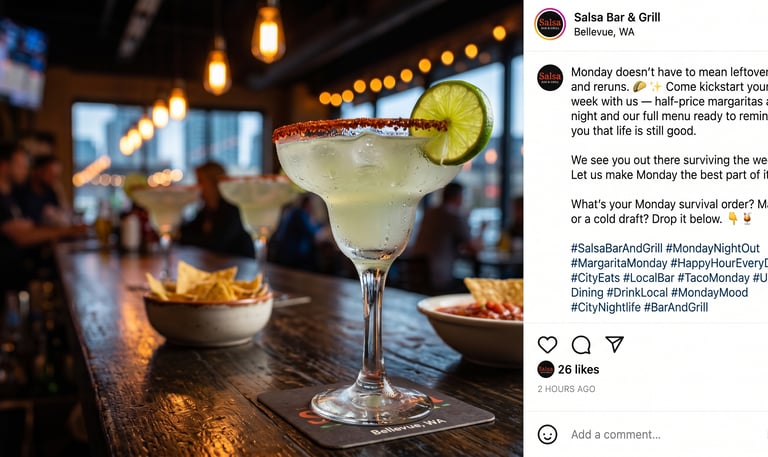The height and width of the screenshot is (457, 768).
Task: Open Bellevue, WA location link
Action: tap(604, 32)
